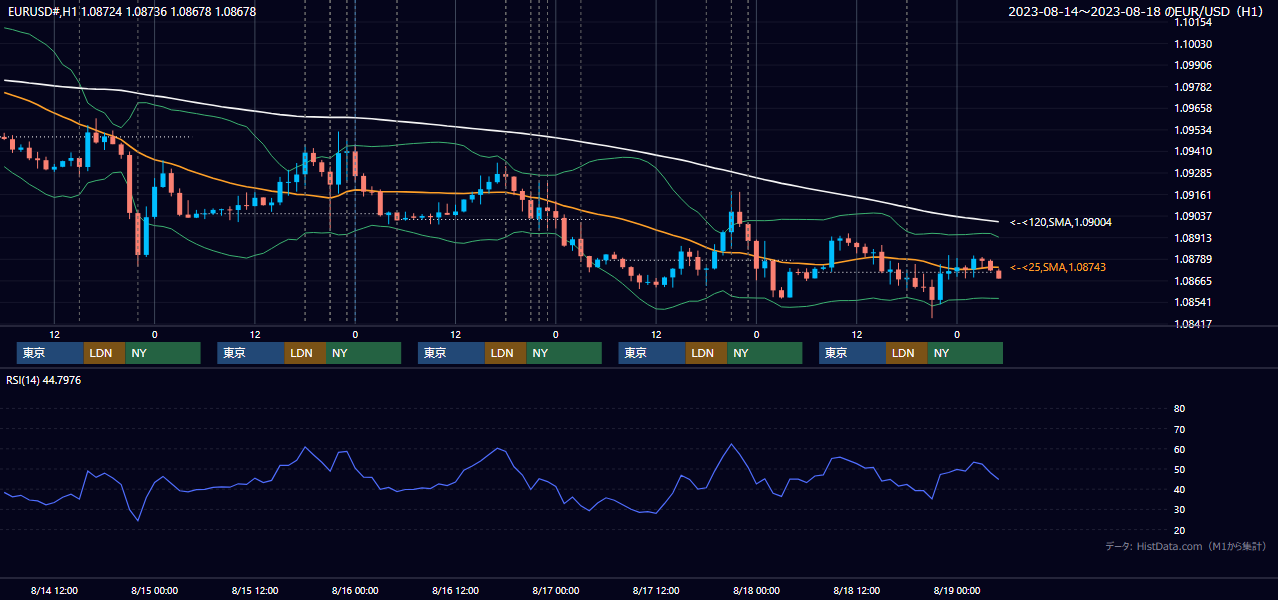Screen dimensions: 1278x600
Task: Pick price axis label 1.09658
Action: point(1193,109)
